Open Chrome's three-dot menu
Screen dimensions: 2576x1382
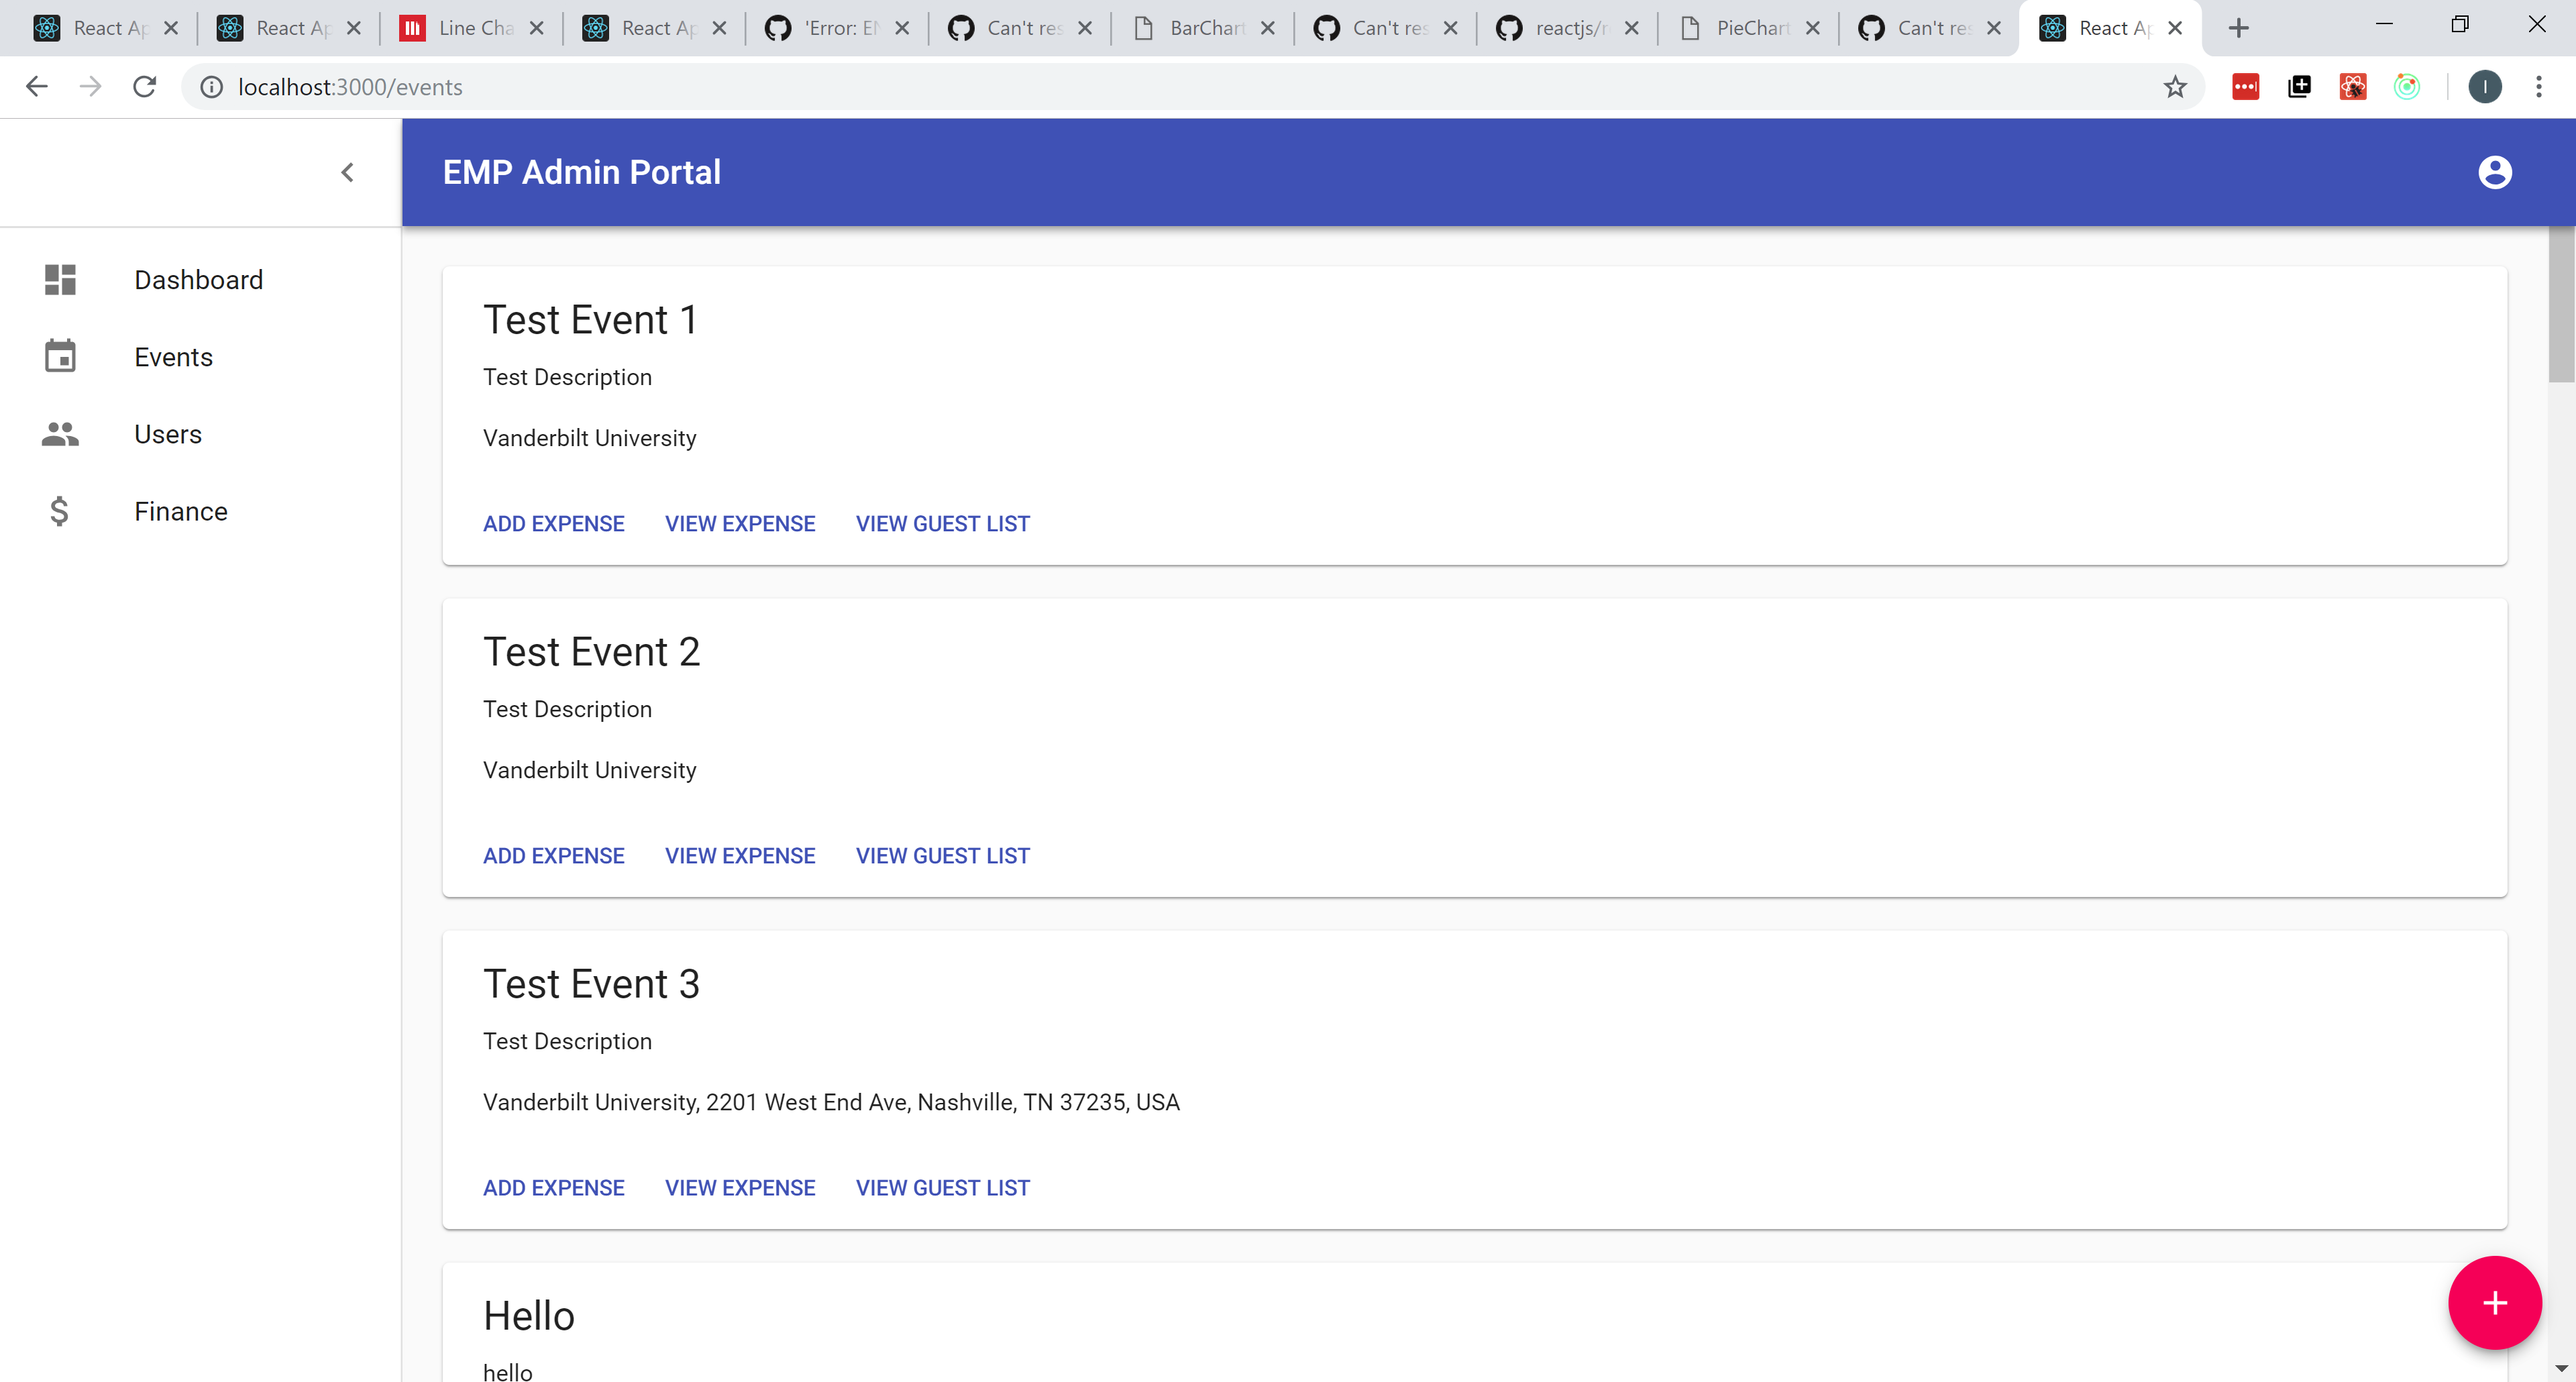2538,87
